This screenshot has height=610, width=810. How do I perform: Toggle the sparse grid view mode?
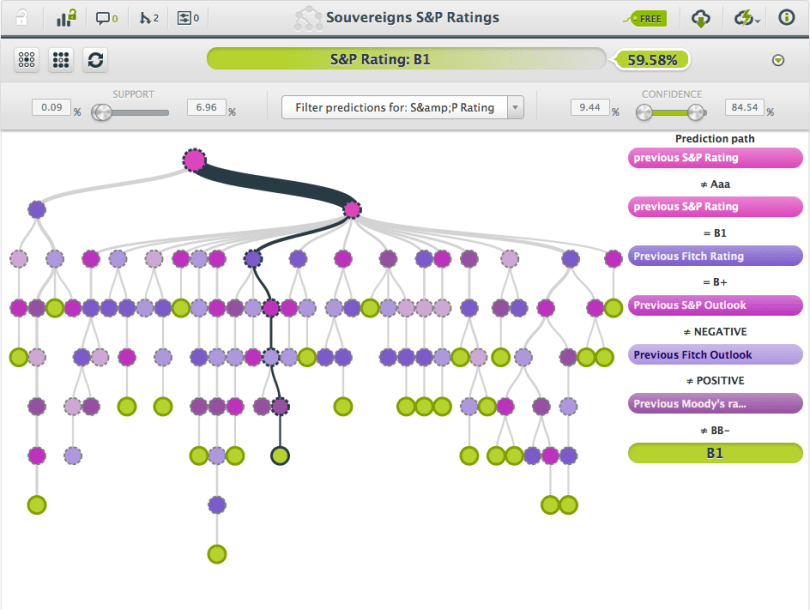coord(25,59)
